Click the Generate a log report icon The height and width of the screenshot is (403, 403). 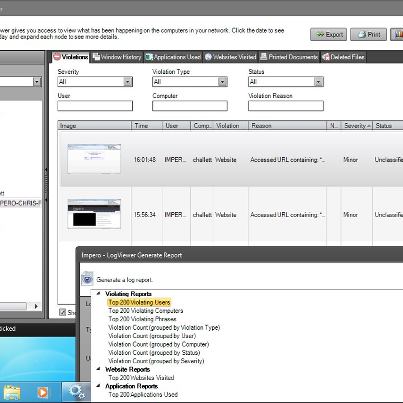87,278
